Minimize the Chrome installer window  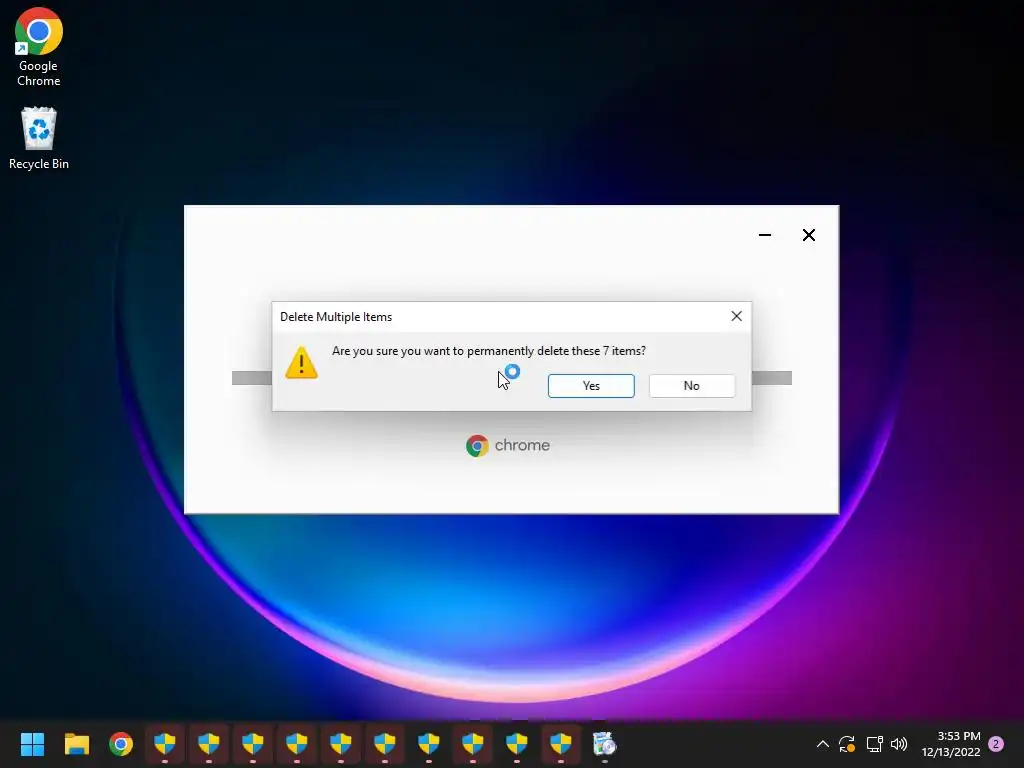[765, 234]
